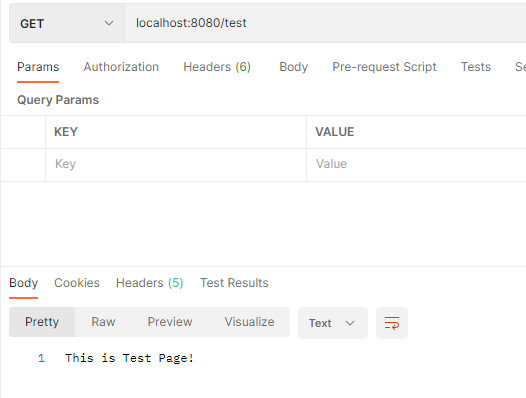The image size is (526, 398).
Task: Open the GET method dropdown
Action: [x=67, y=23]
